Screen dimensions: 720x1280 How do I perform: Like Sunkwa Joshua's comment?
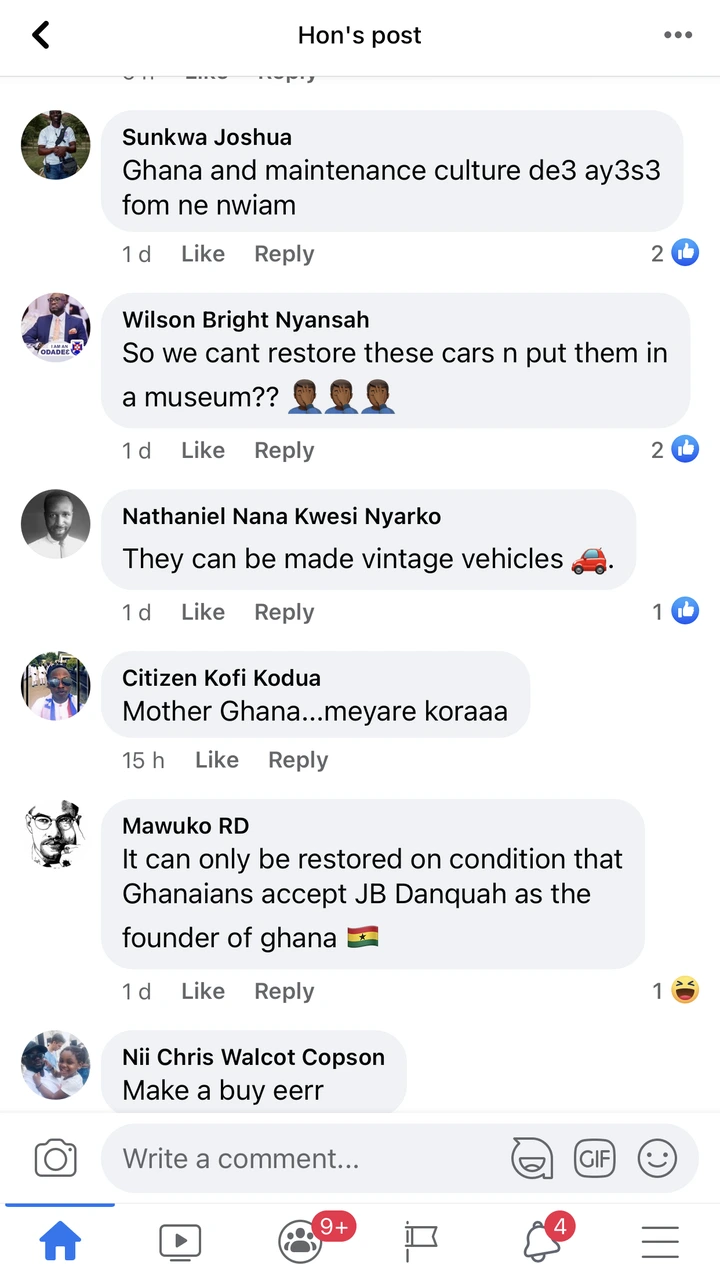point(203,254)
